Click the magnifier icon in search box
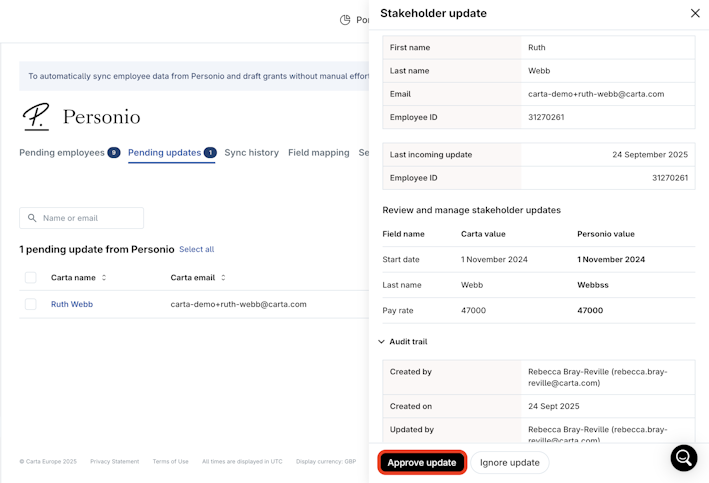This screenshot has width=709, height=483. pyautogui.click(x=33, y=218)
